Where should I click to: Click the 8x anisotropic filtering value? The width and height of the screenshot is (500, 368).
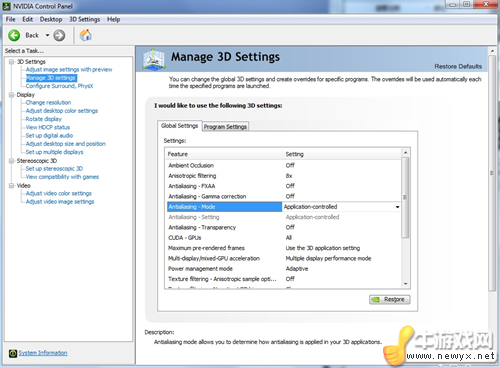pos(289,176)
